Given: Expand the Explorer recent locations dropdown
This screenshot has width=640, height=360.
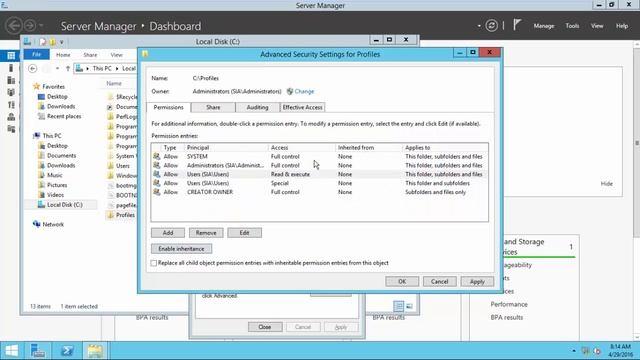Looking at the screenshot, I should click(57, 69).
